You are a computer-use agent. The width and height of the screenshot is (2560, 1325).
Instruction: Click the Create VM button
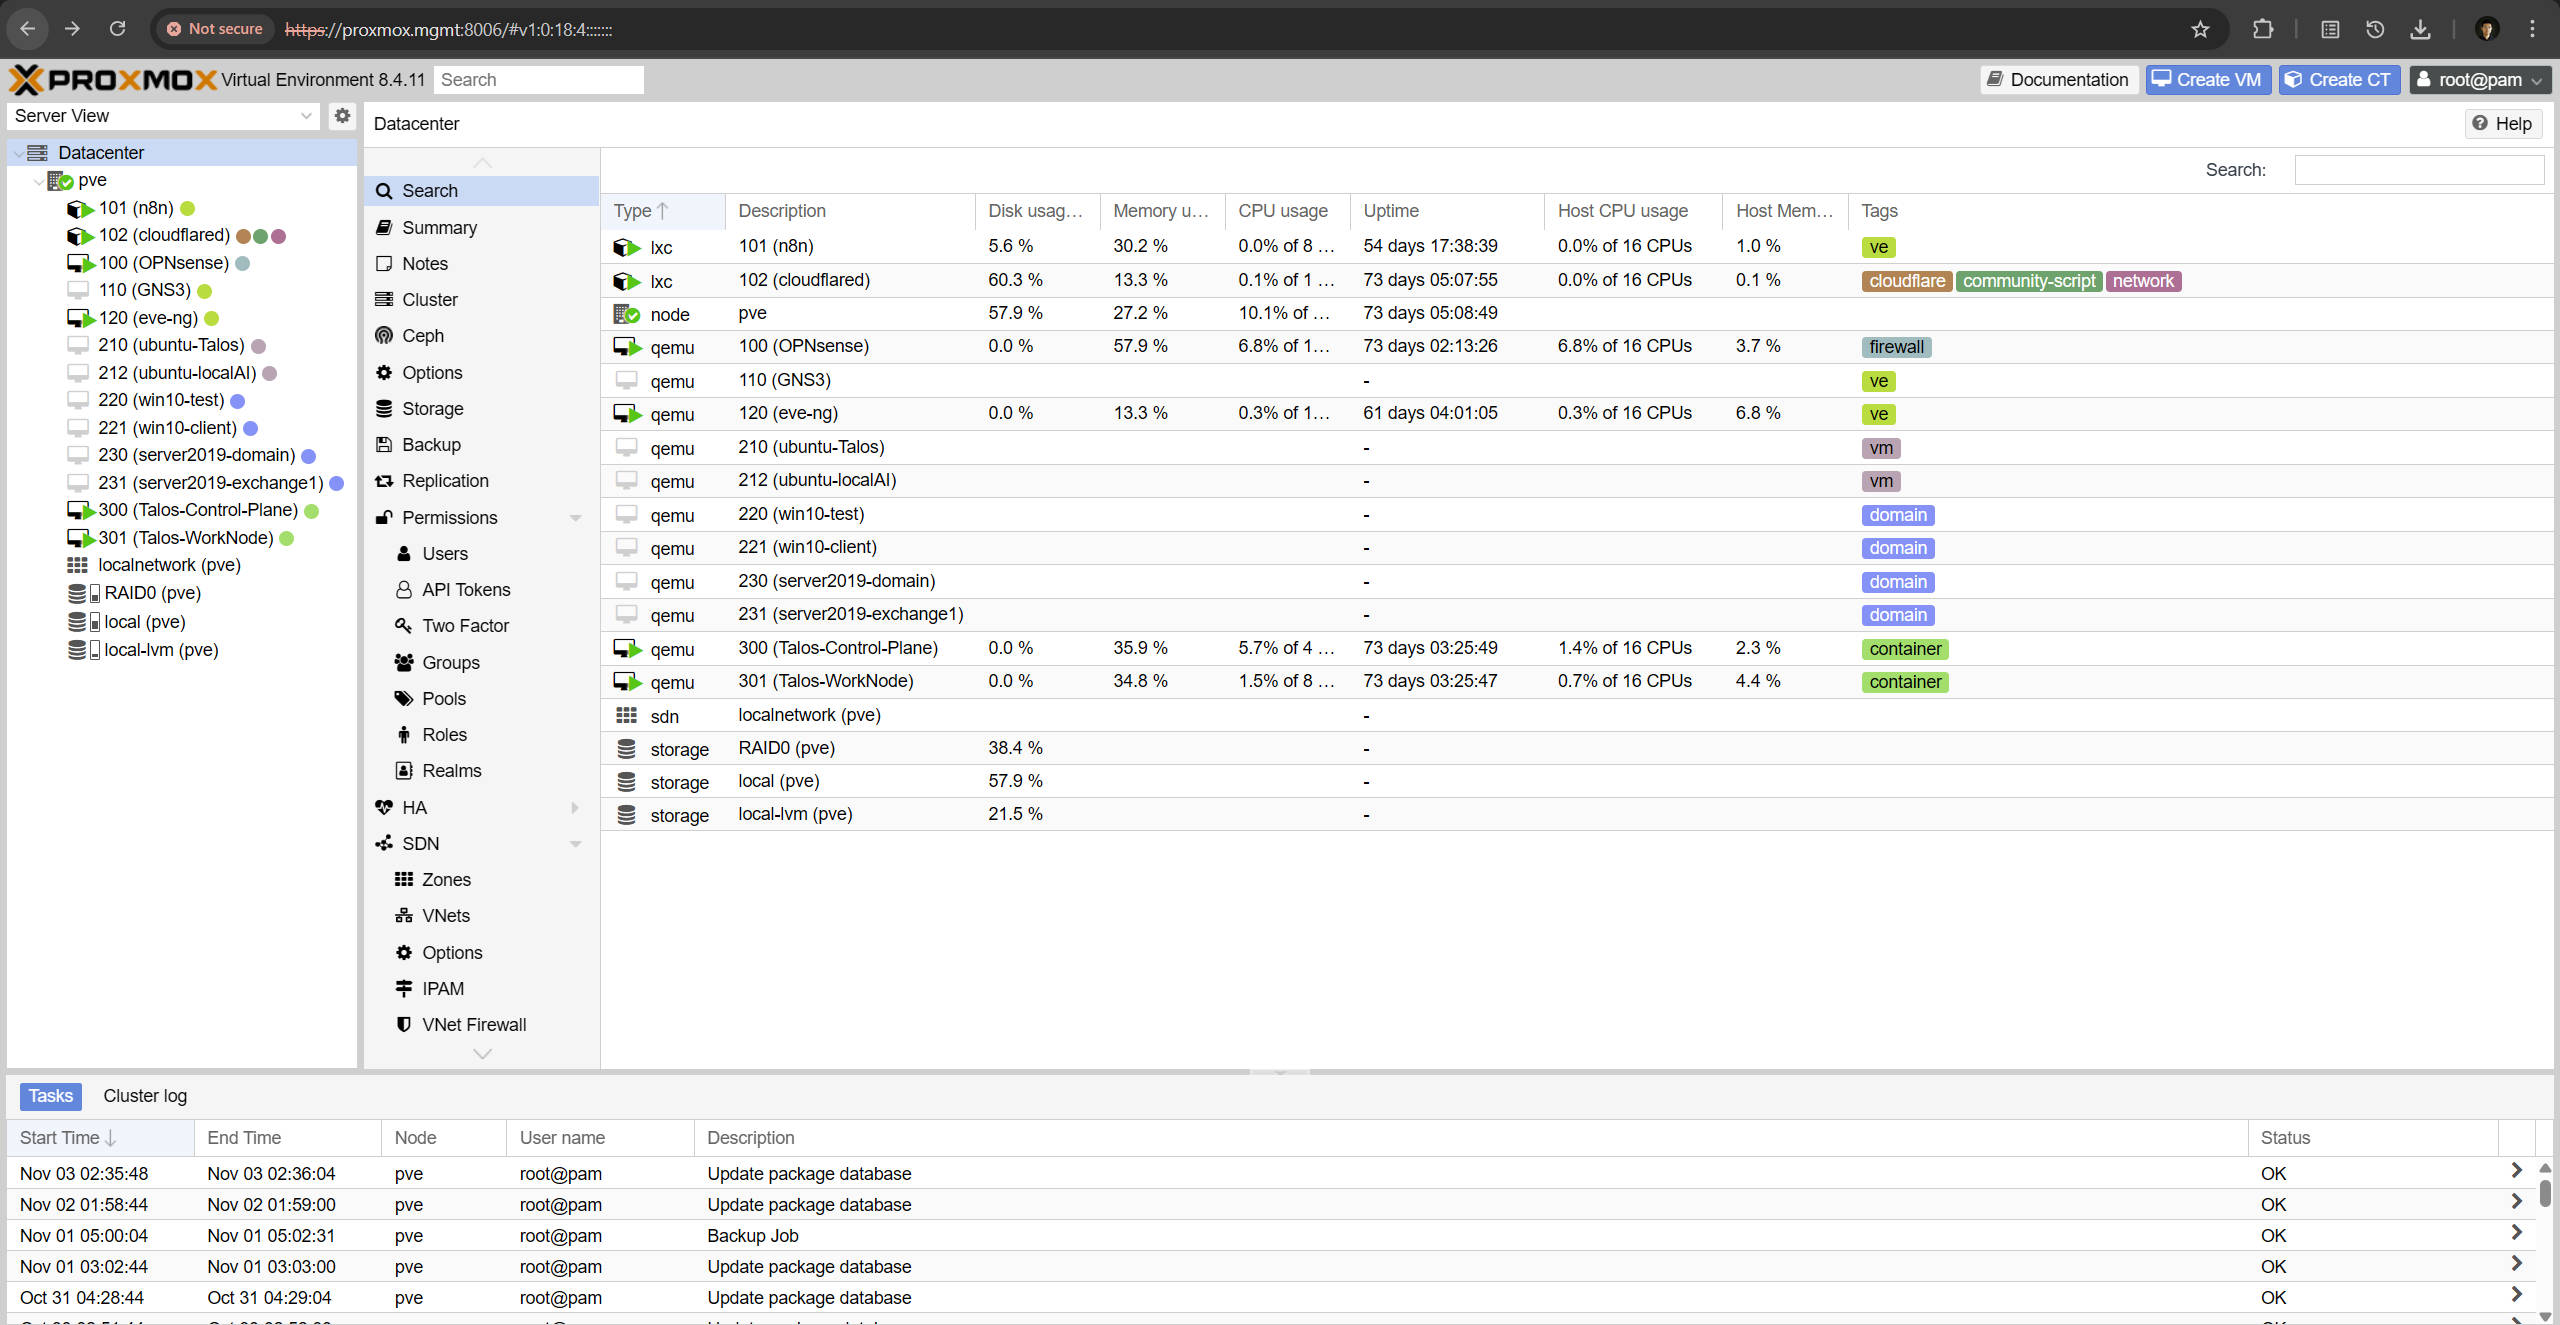[2207, 80]
